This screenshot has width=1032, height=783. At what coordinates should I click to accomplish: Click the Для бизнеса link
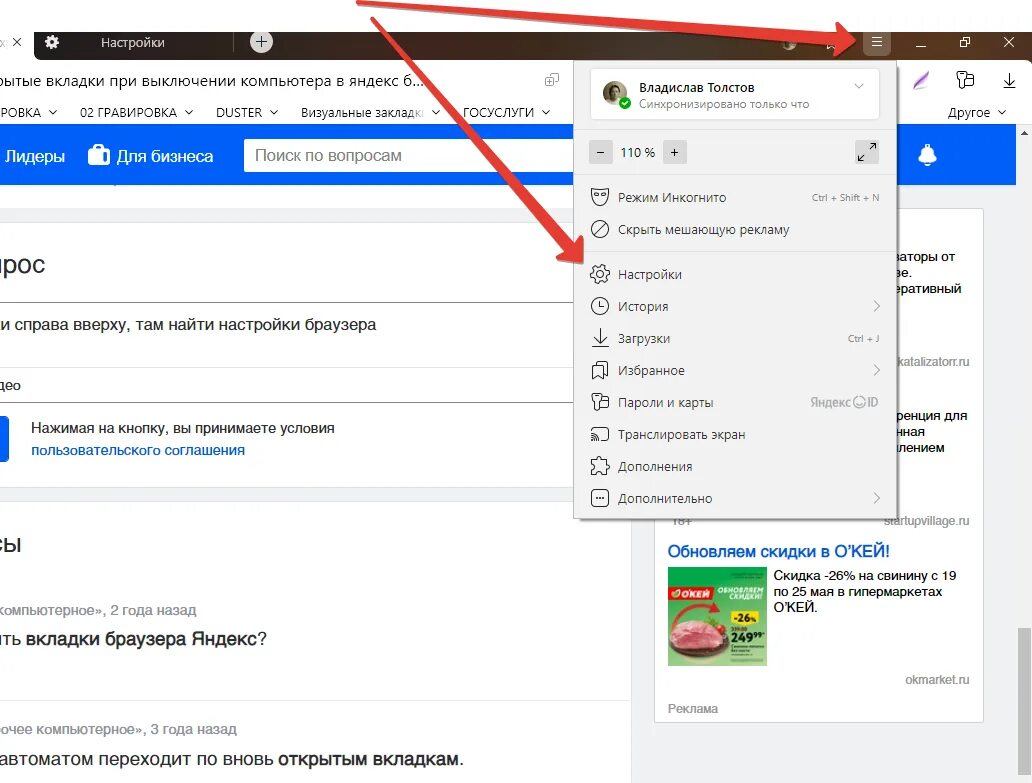165,156
